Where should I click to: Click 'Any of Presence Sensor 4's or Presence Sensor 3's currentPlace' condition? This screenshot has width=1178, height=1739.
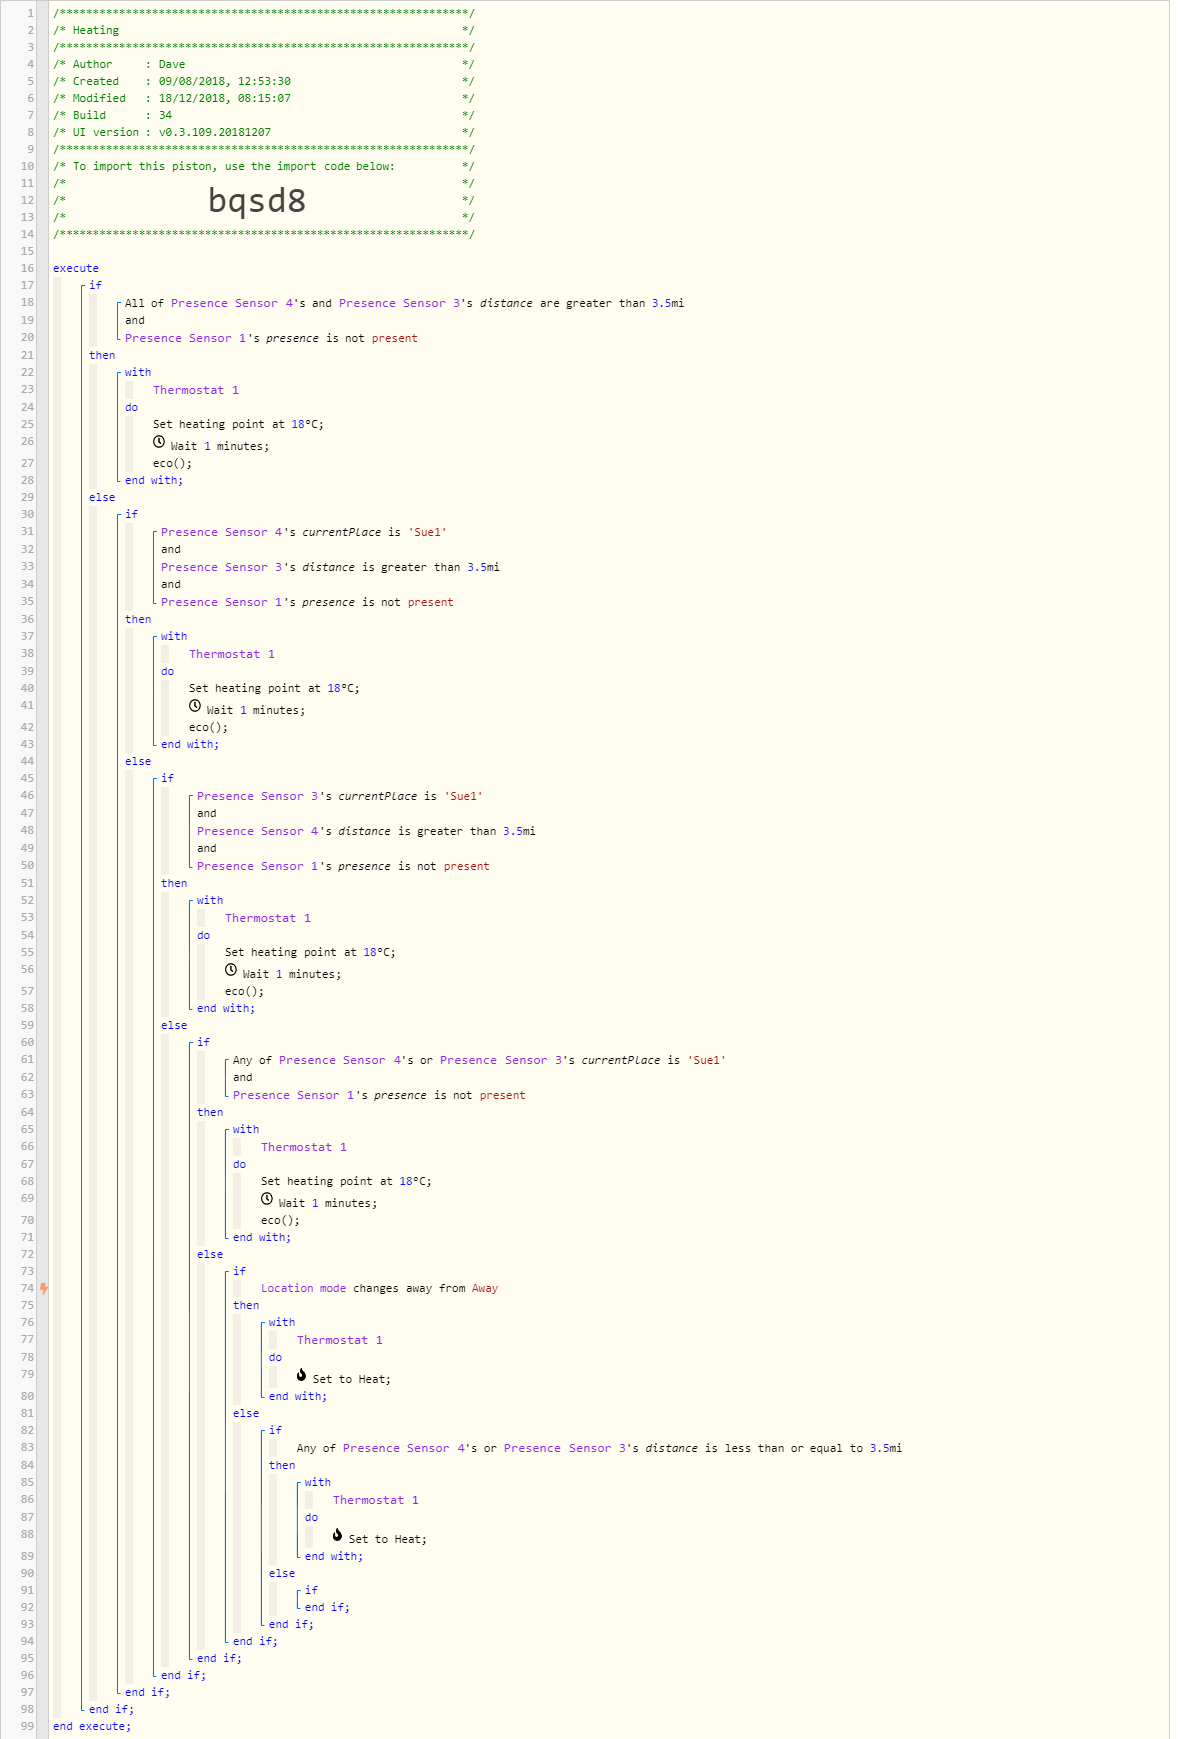[480, 1060]
